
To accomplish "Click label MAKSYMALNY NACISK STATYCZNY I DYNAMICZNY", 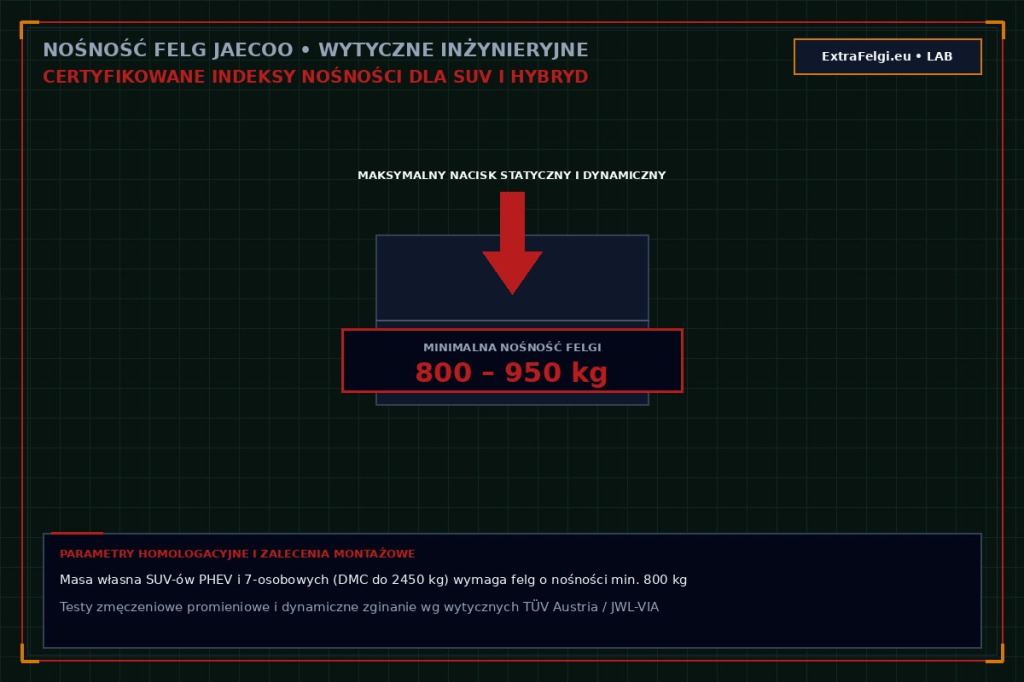I will coord(512,175).
